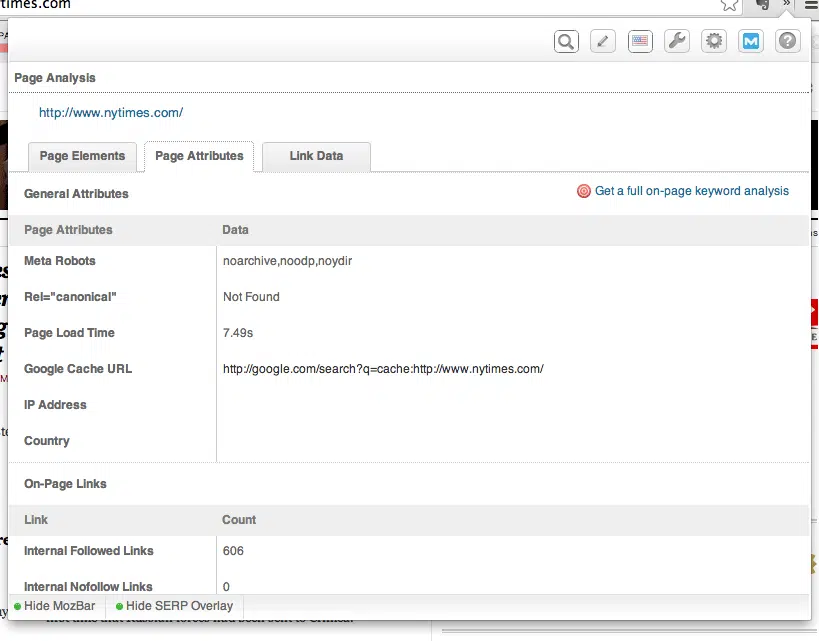Click the blue Moz logo icon
The height and width of the screenshot is (641, 819).
coord(751,41)
